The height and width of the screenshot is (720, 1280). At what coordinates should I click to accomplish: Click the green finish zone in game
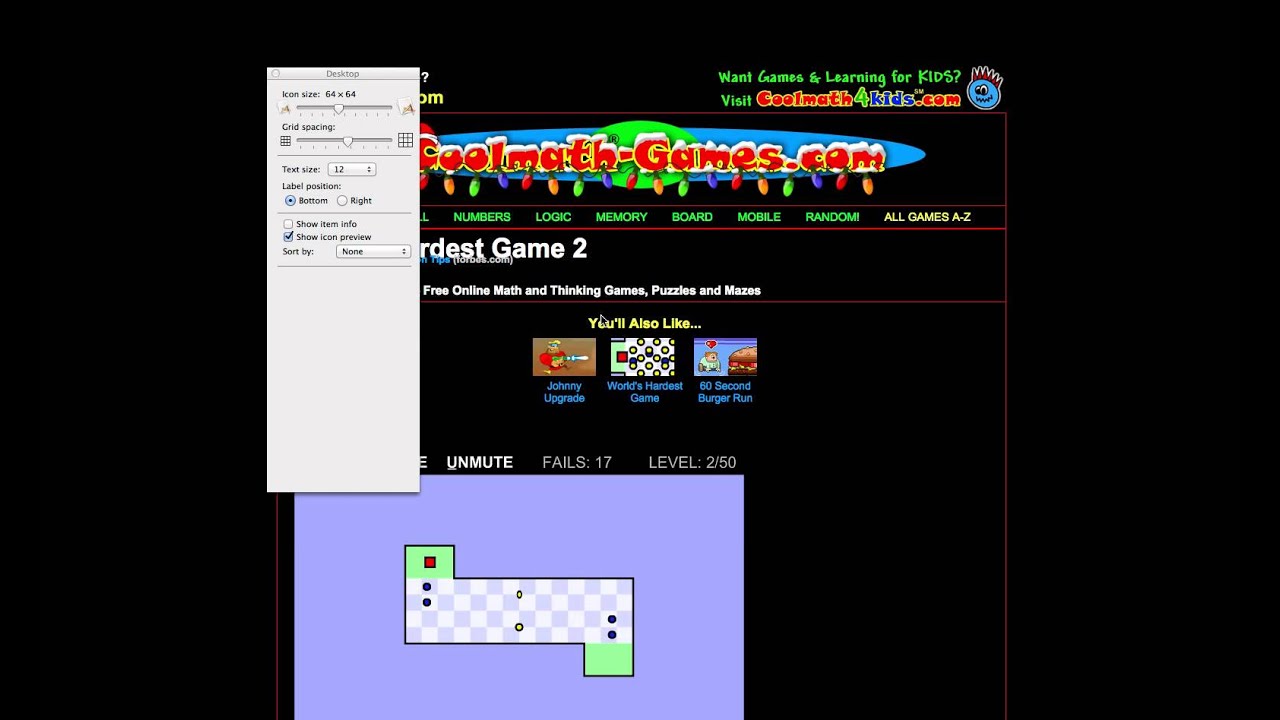(608, 659)
